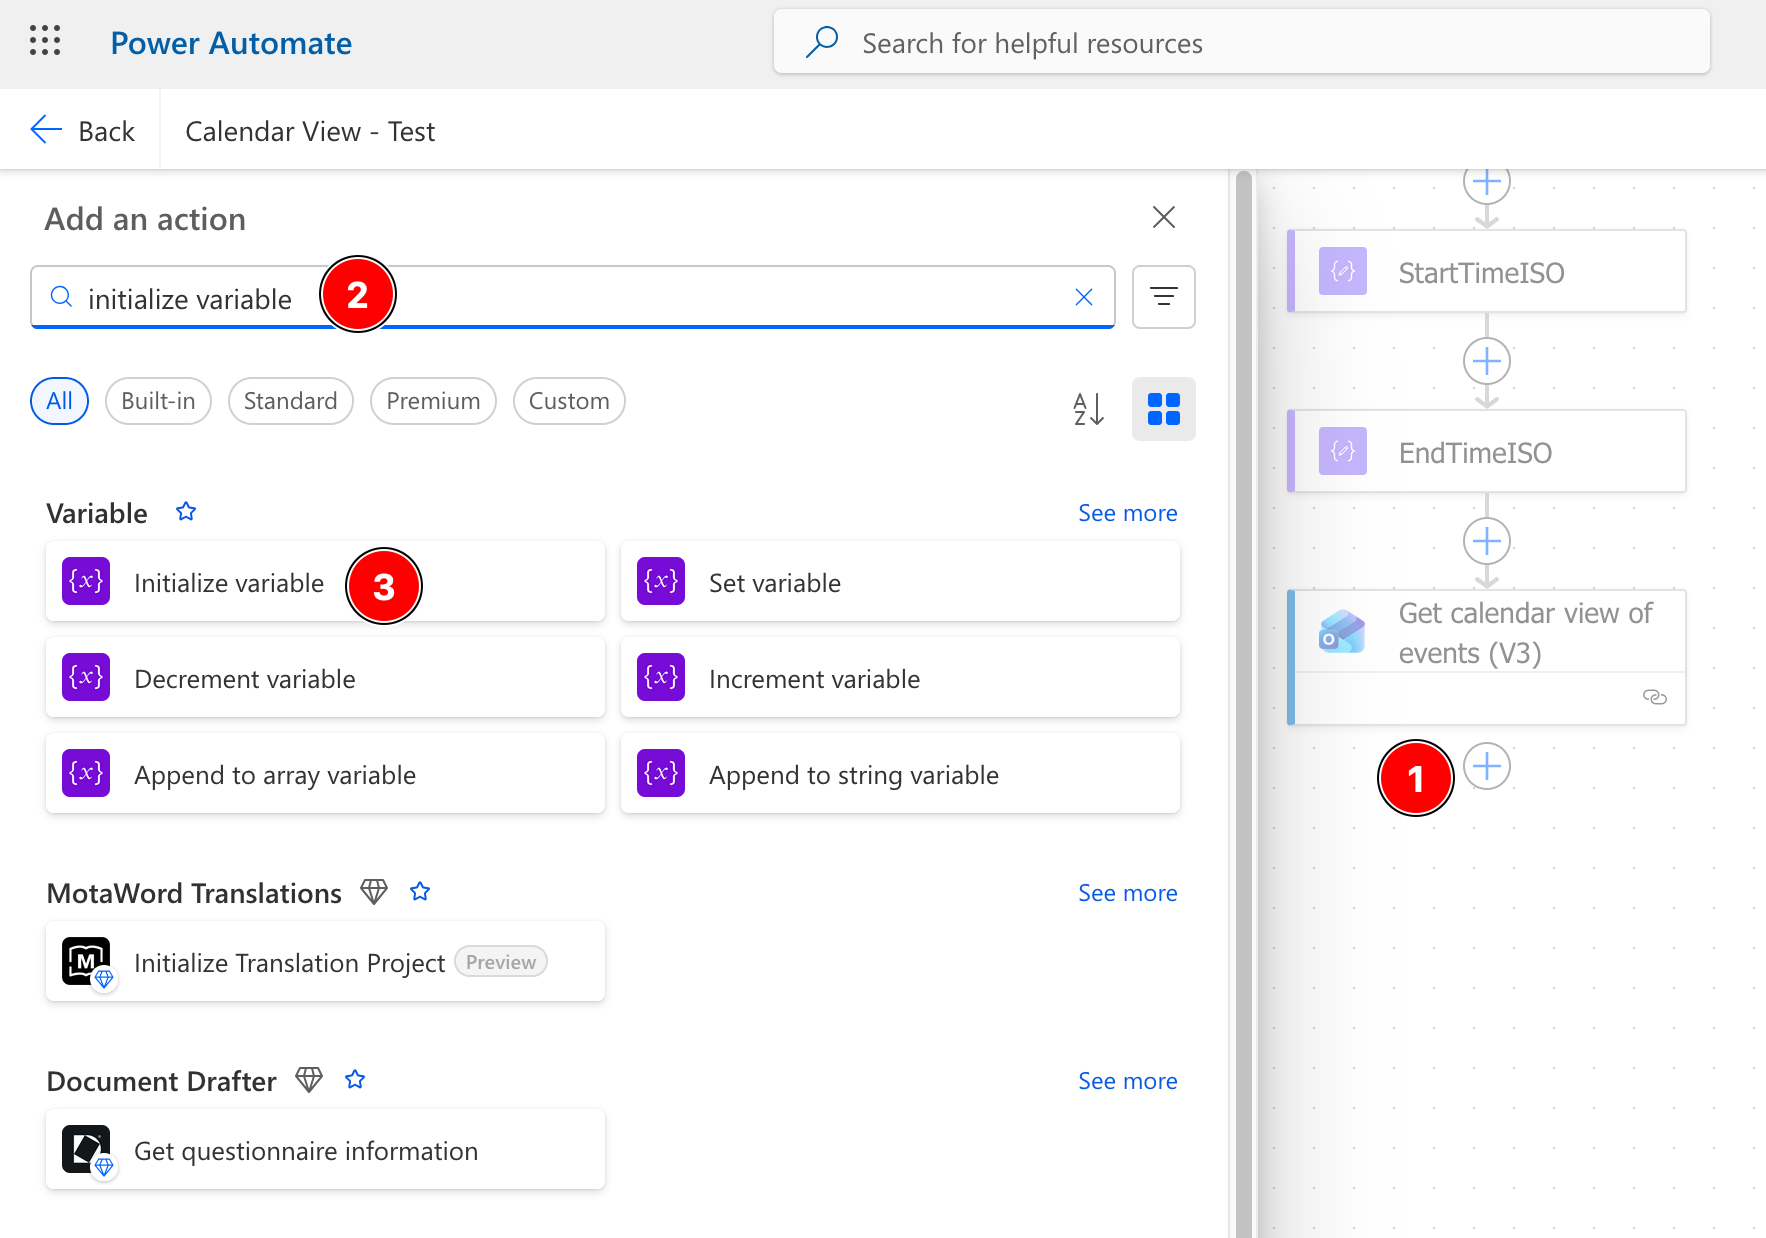Screen dimensions: 1766x1238
Task: Click the StartTimeISO compose icon
Action: point(1343,271)
